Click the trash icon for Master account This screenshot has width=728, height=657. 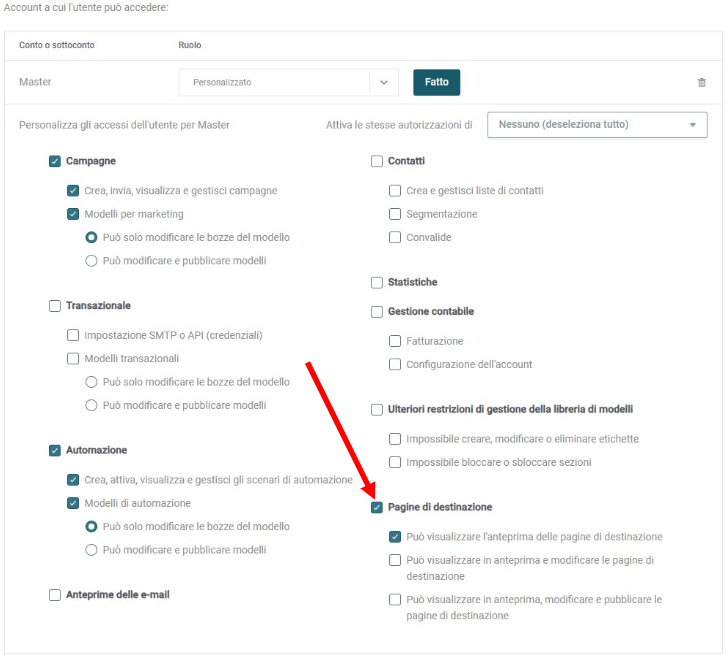[702, 83]
